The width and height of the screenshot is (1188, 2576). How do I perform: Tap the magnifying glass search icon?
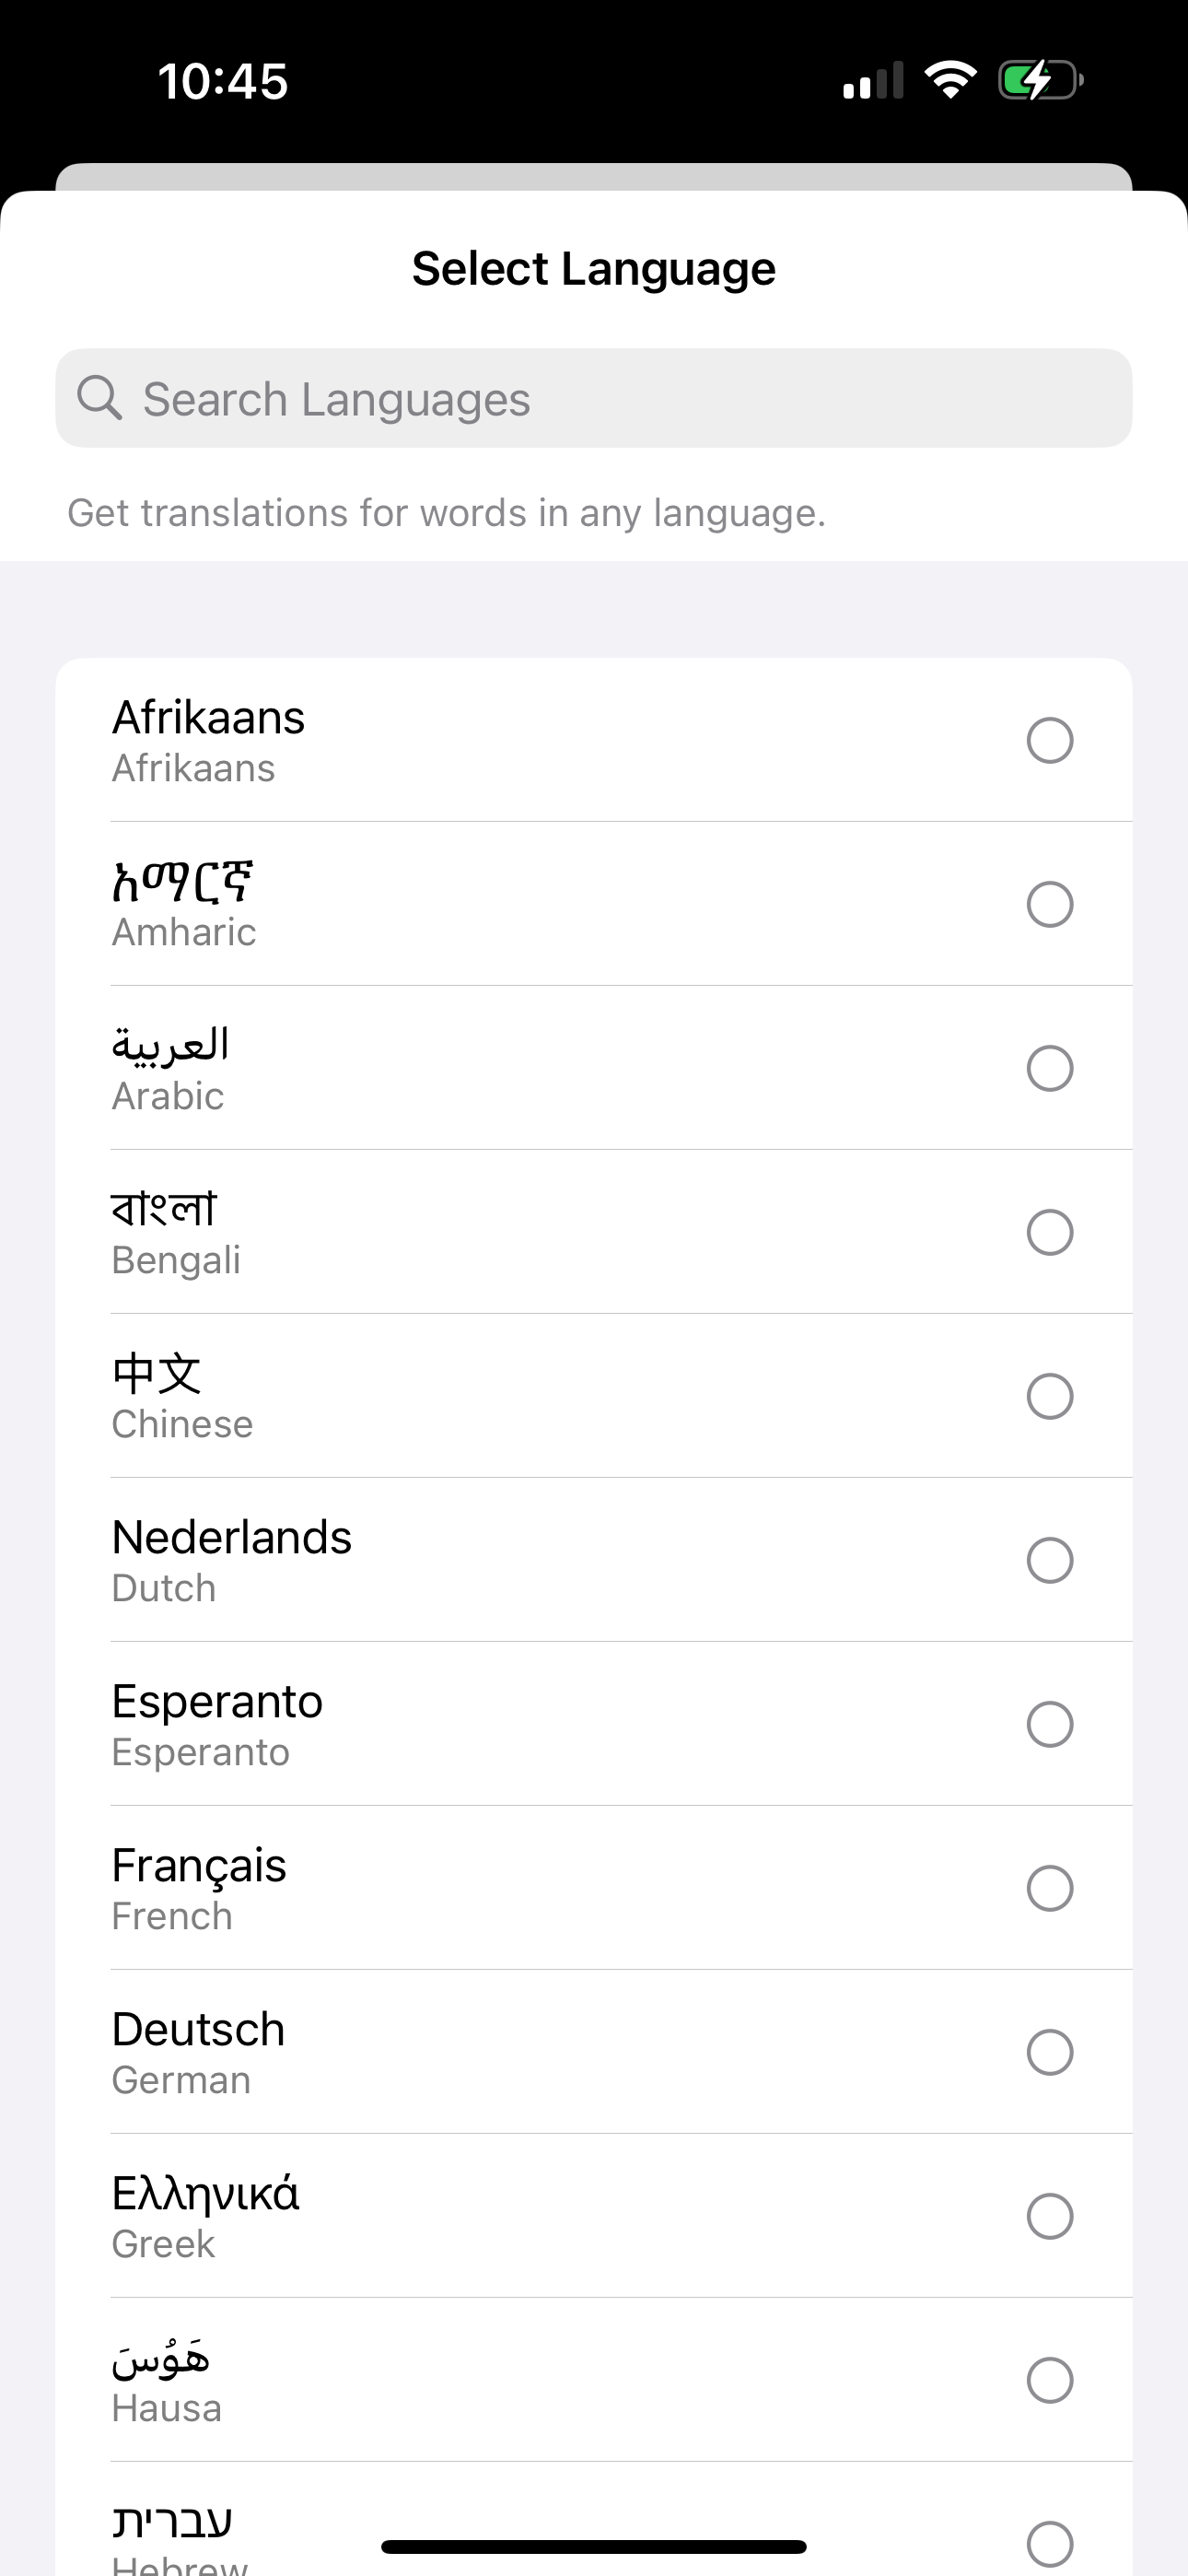[100, 398]
